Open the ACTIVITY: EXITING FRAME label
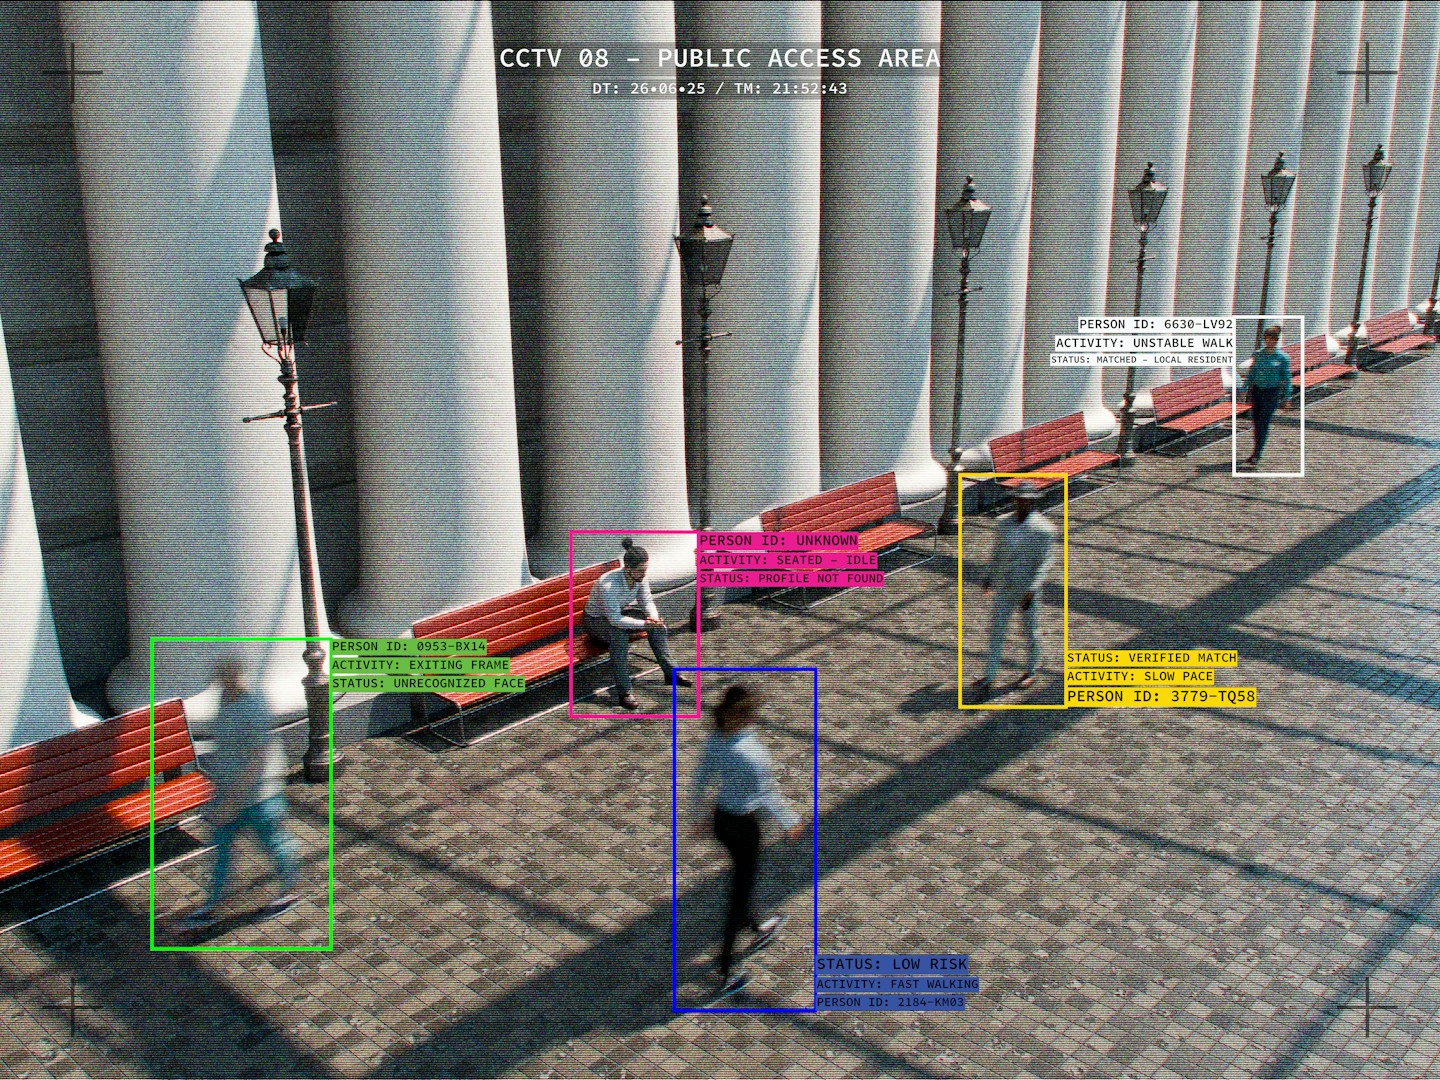Viewport: 1440px width, 1080px height. [x=420, y=665]
